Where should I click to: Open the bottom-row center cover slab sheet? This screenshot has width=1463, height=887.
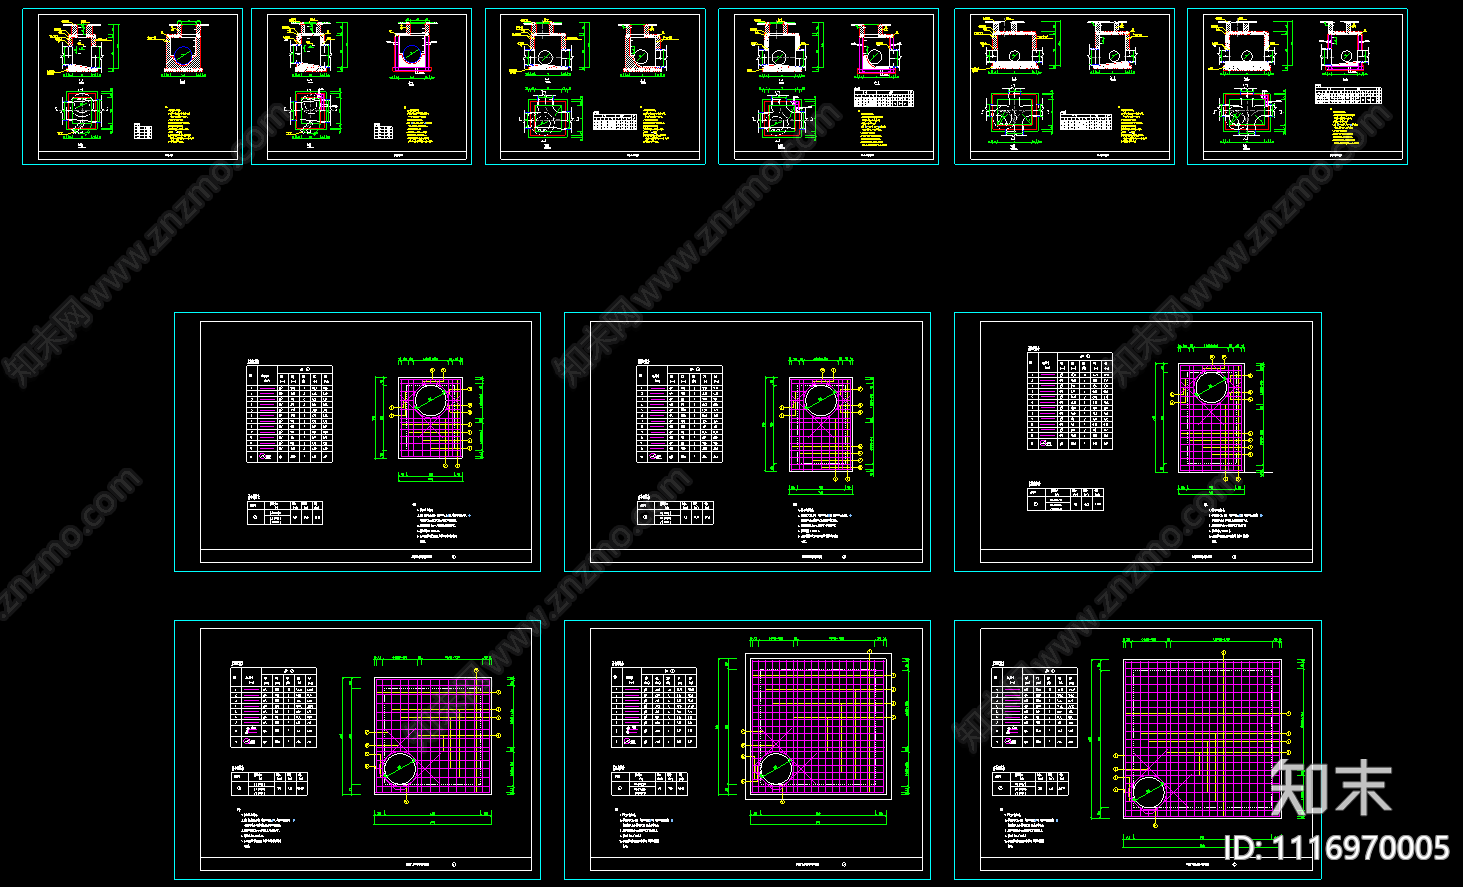click(x=747, y=750)
